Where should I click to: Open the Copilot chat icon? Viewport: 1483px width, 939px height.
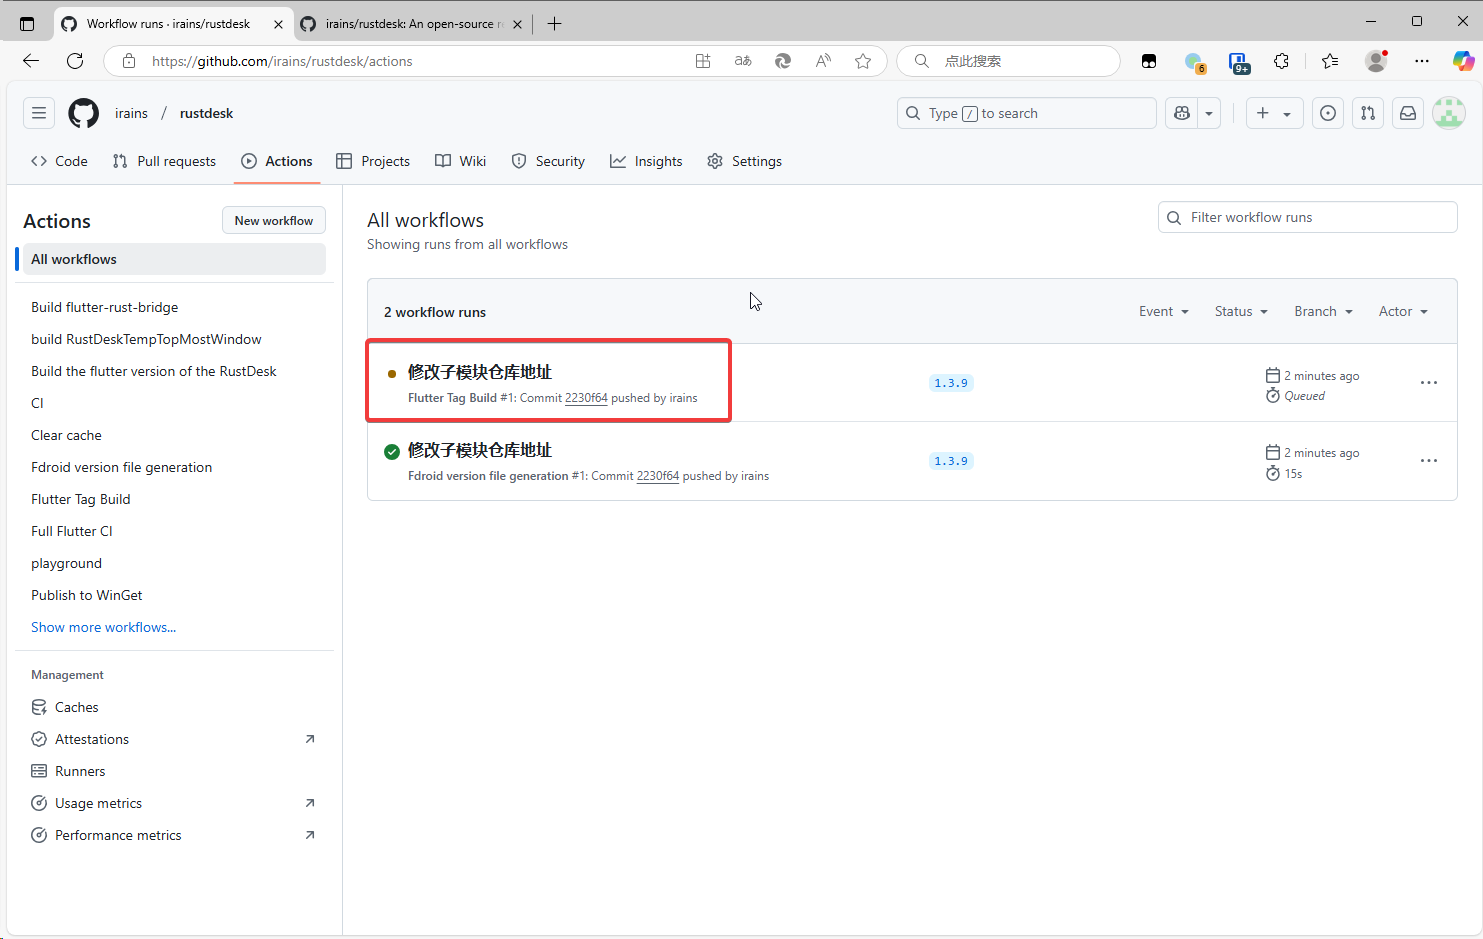[1182, 113]
